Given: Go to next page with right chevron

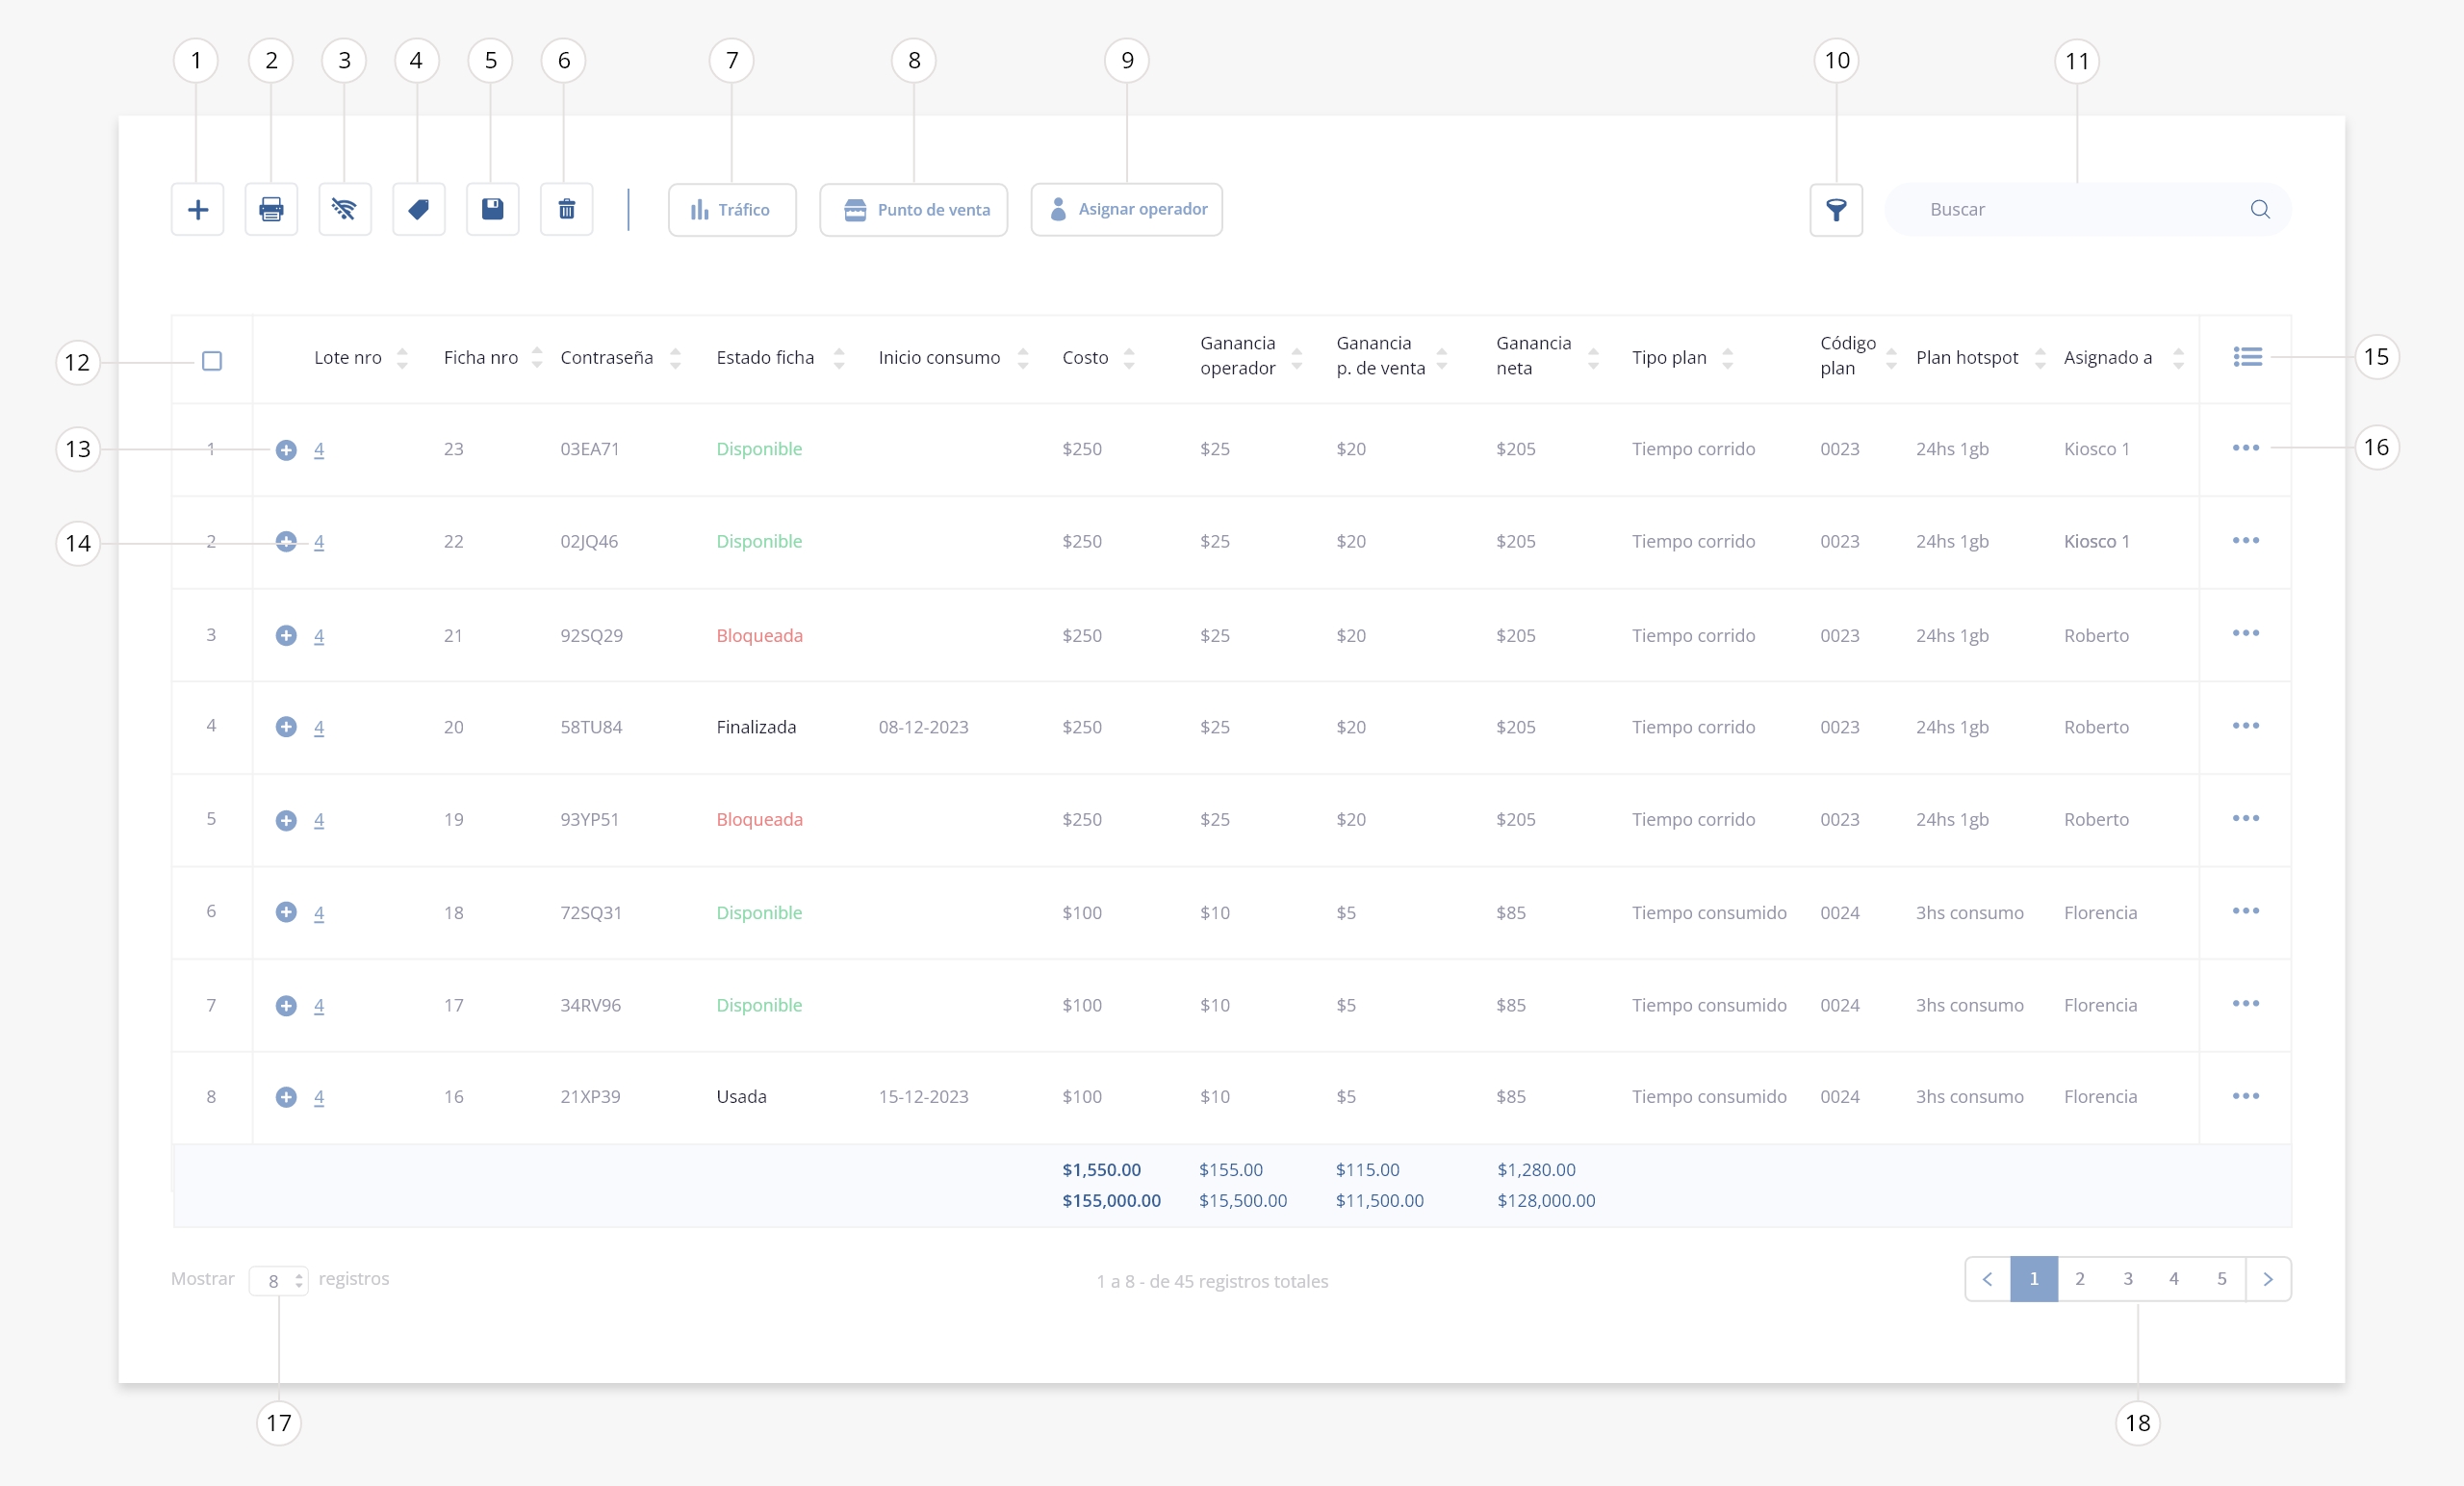Looking at the screenshot, I should click(2268, 1279).
